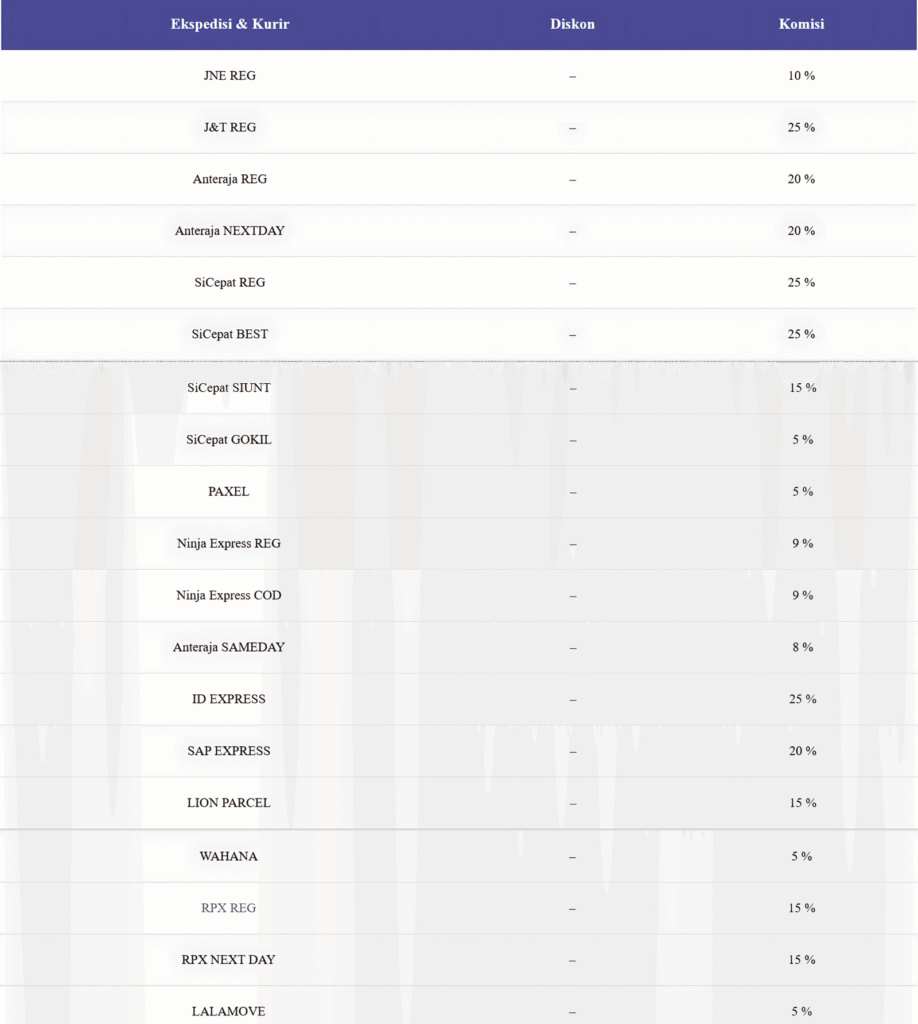Click the J&T REG courier name
This screenshot has height=1024, width=918.
coord(229,128)
